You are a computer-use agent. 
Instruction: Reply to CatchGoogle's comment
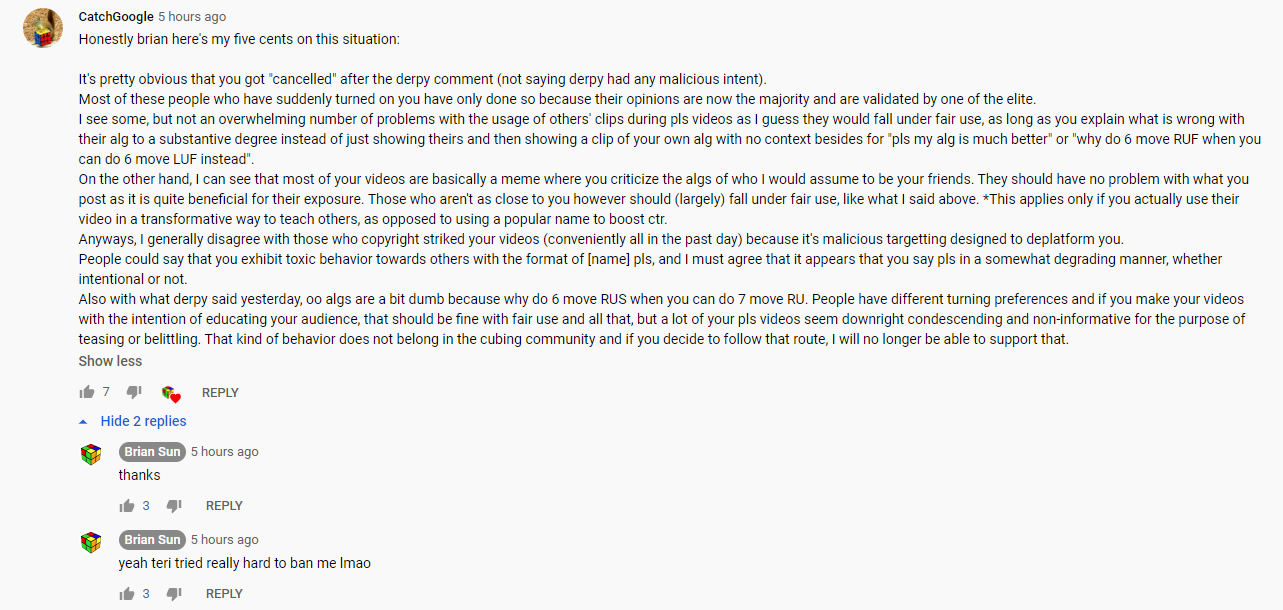tap(220, 393)
